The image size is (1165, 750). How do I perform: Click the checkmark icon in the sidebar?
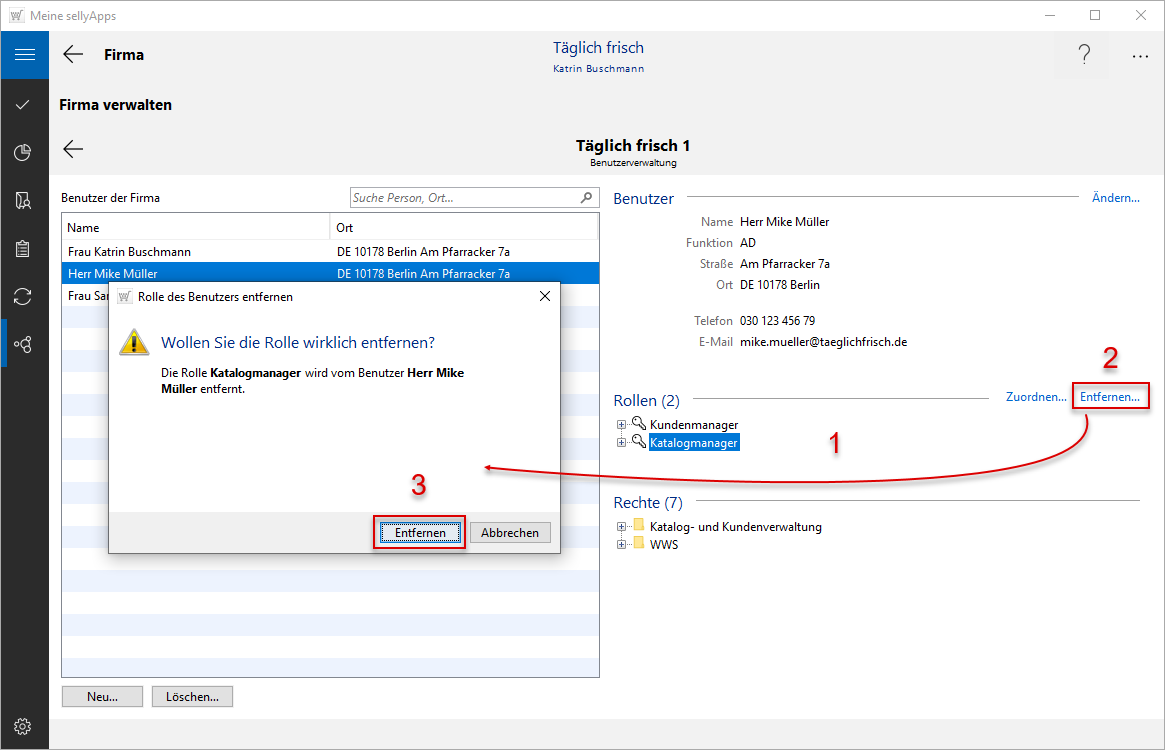(24, 105)
